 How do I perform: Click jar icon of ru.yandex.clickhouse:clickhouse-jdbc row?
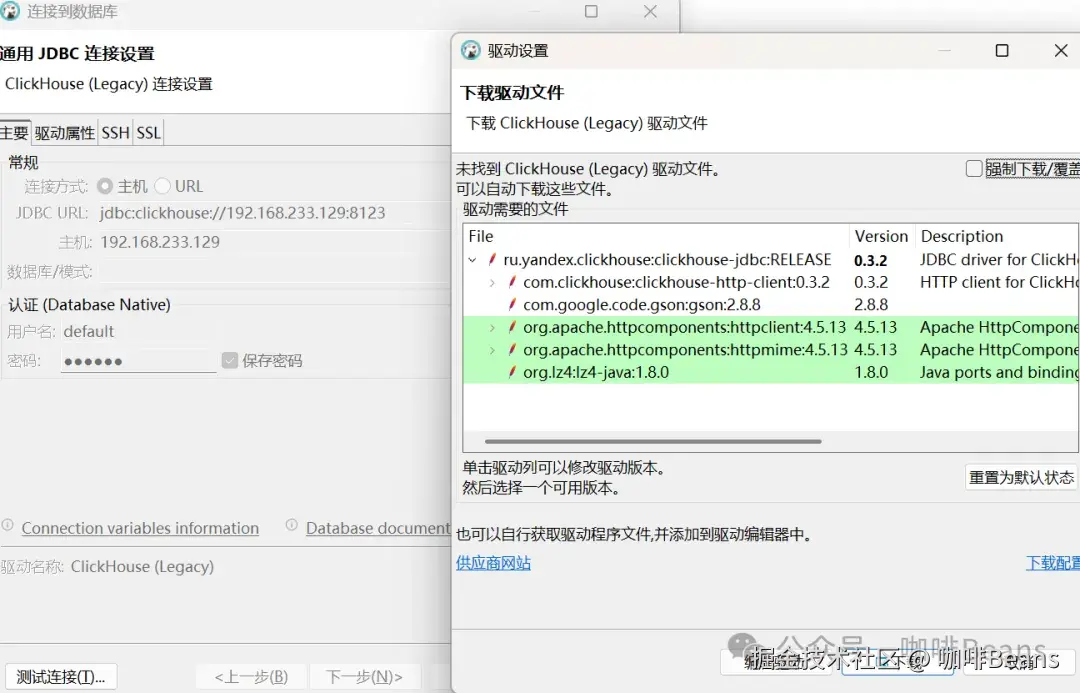pos(492,260)
